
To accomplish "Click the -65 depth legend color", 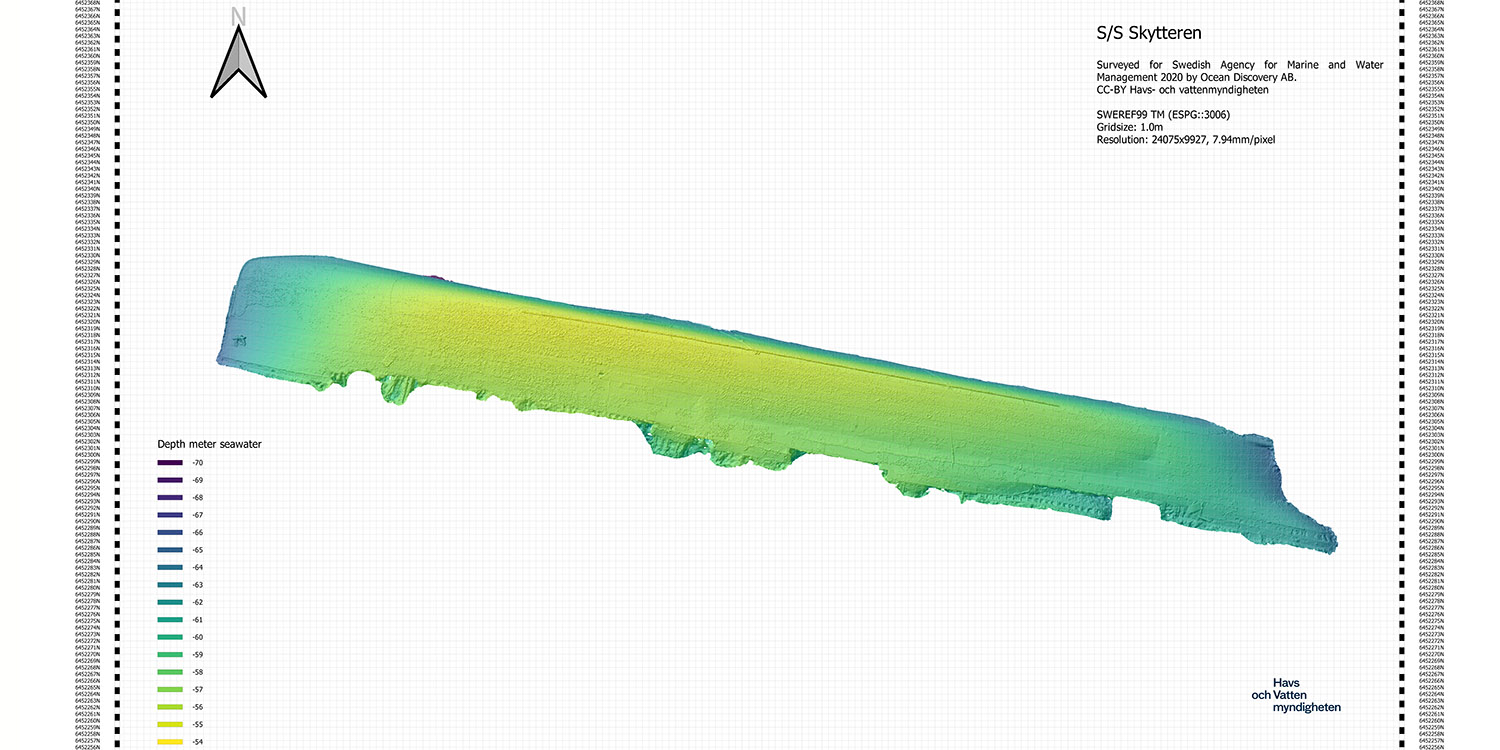I will pos(170,550).
